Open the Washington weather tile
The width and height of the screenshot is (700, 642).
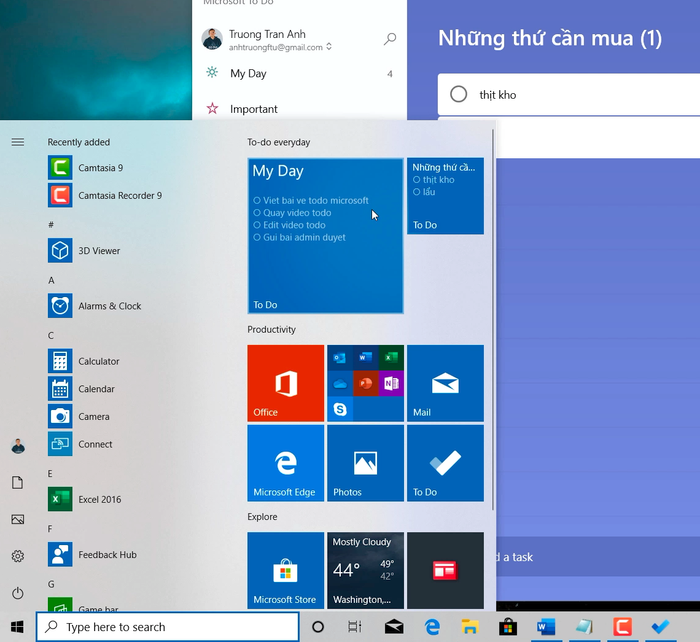pos(365,570)
